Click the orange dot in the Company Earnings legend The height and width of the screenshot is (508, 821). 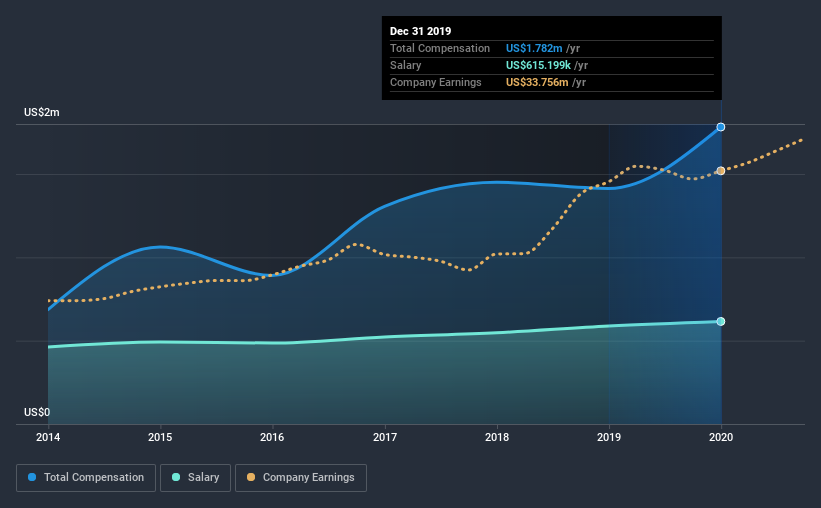click(251, 477)
